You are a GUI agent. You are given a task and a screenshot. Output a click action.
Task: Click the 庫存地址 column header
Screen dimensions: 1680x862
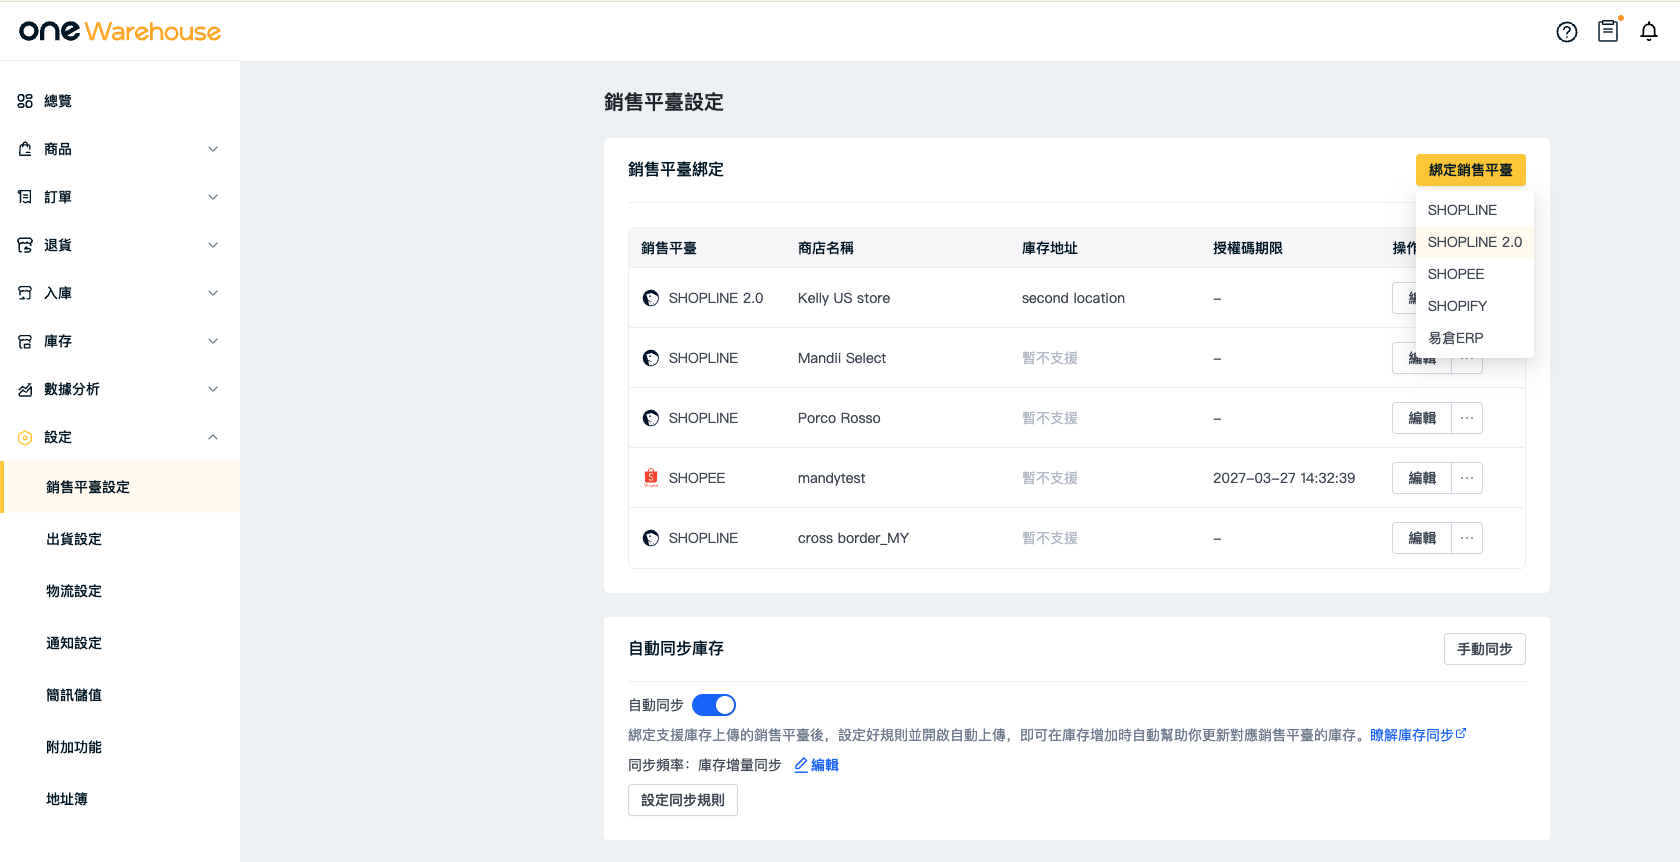click(x=1050, y=248)
